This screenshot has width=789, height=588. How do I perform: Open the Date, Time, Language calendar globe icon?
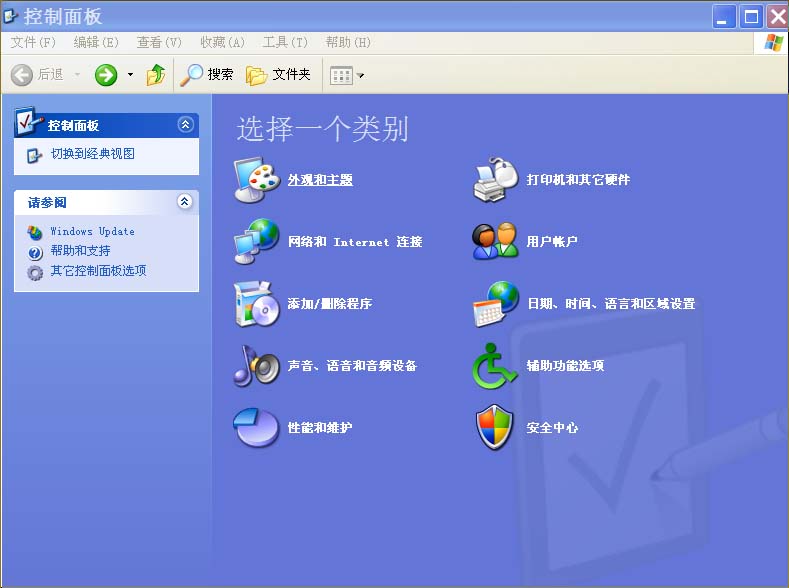point(496,304)
